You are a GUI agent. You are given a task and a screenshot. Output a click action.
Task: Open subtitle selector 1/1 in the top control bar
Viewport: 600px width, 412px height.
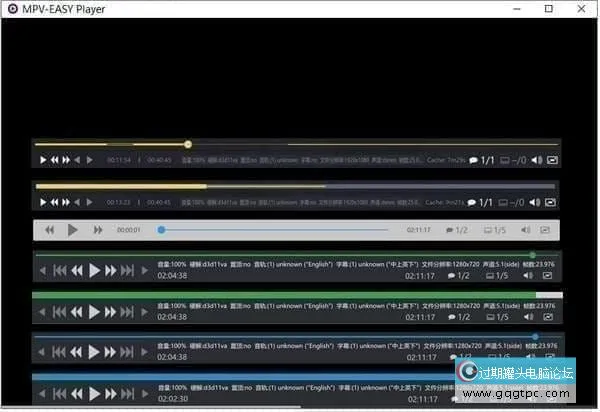(481, 160)
